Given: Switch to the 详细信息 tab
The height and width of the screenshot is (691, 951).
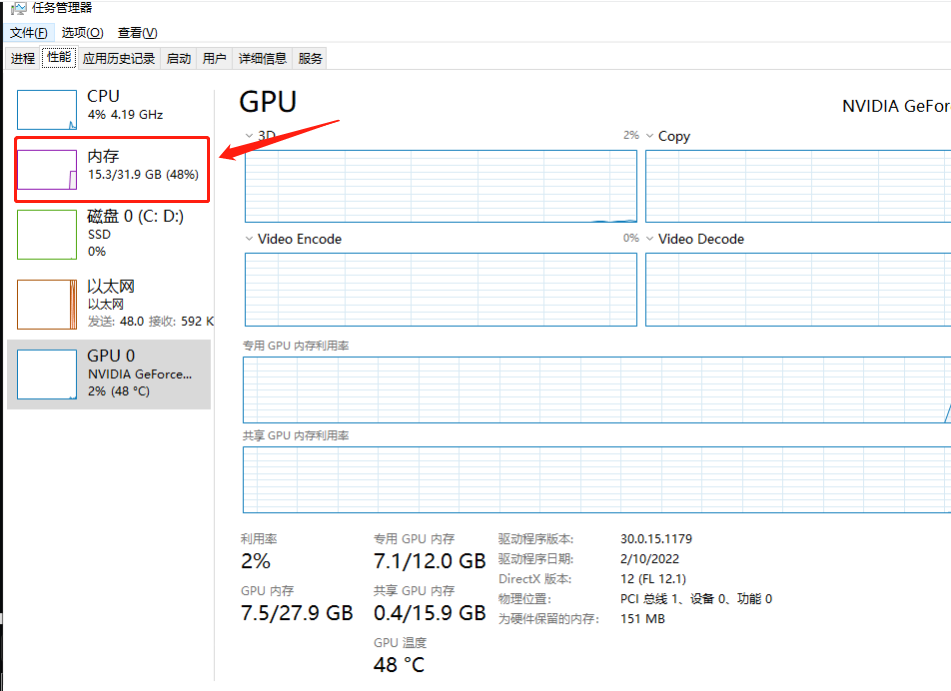Looking at the screenshot, I should pos(263,59).
